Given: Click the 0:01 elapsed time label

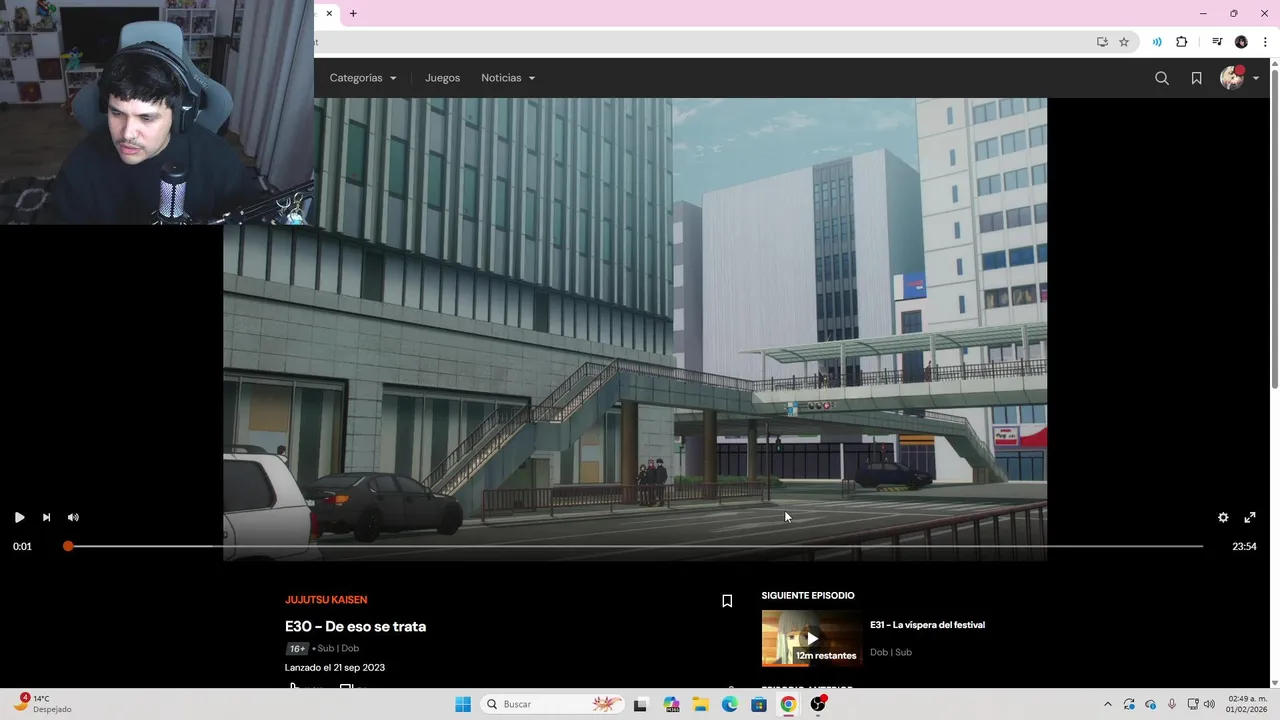Looking at the screenshot, I should 22,547.
